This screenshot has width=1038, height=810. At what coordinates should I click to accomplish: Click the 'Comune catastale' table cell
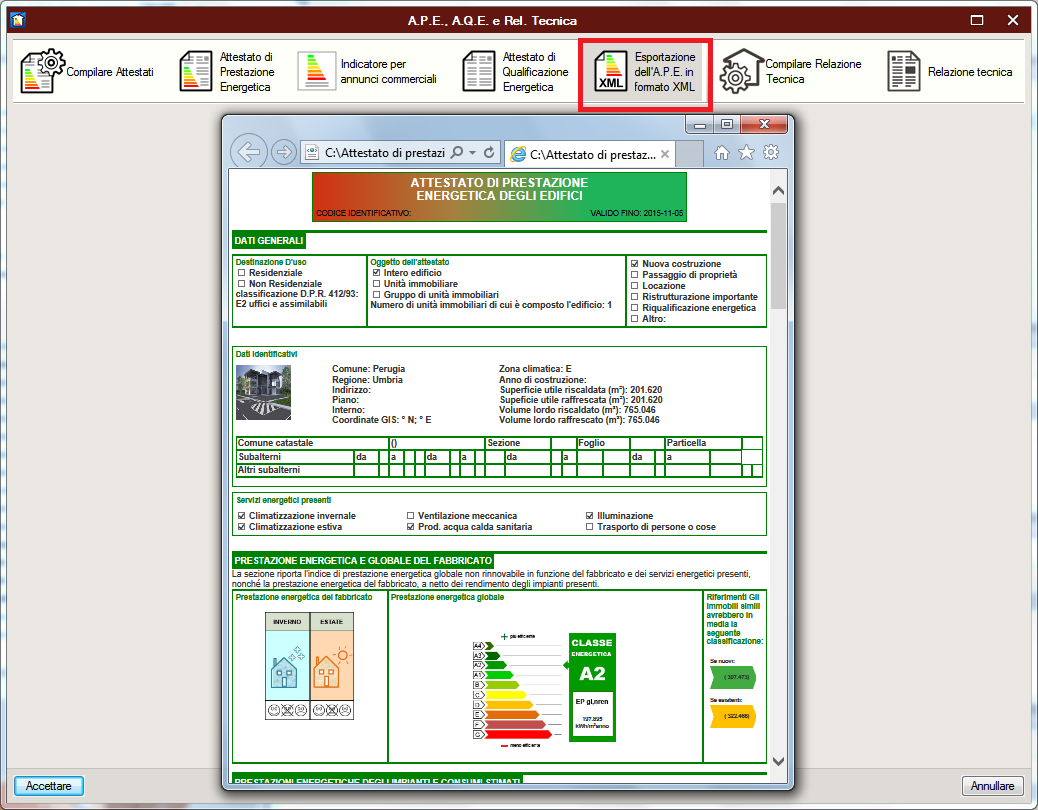pos(312,443)
